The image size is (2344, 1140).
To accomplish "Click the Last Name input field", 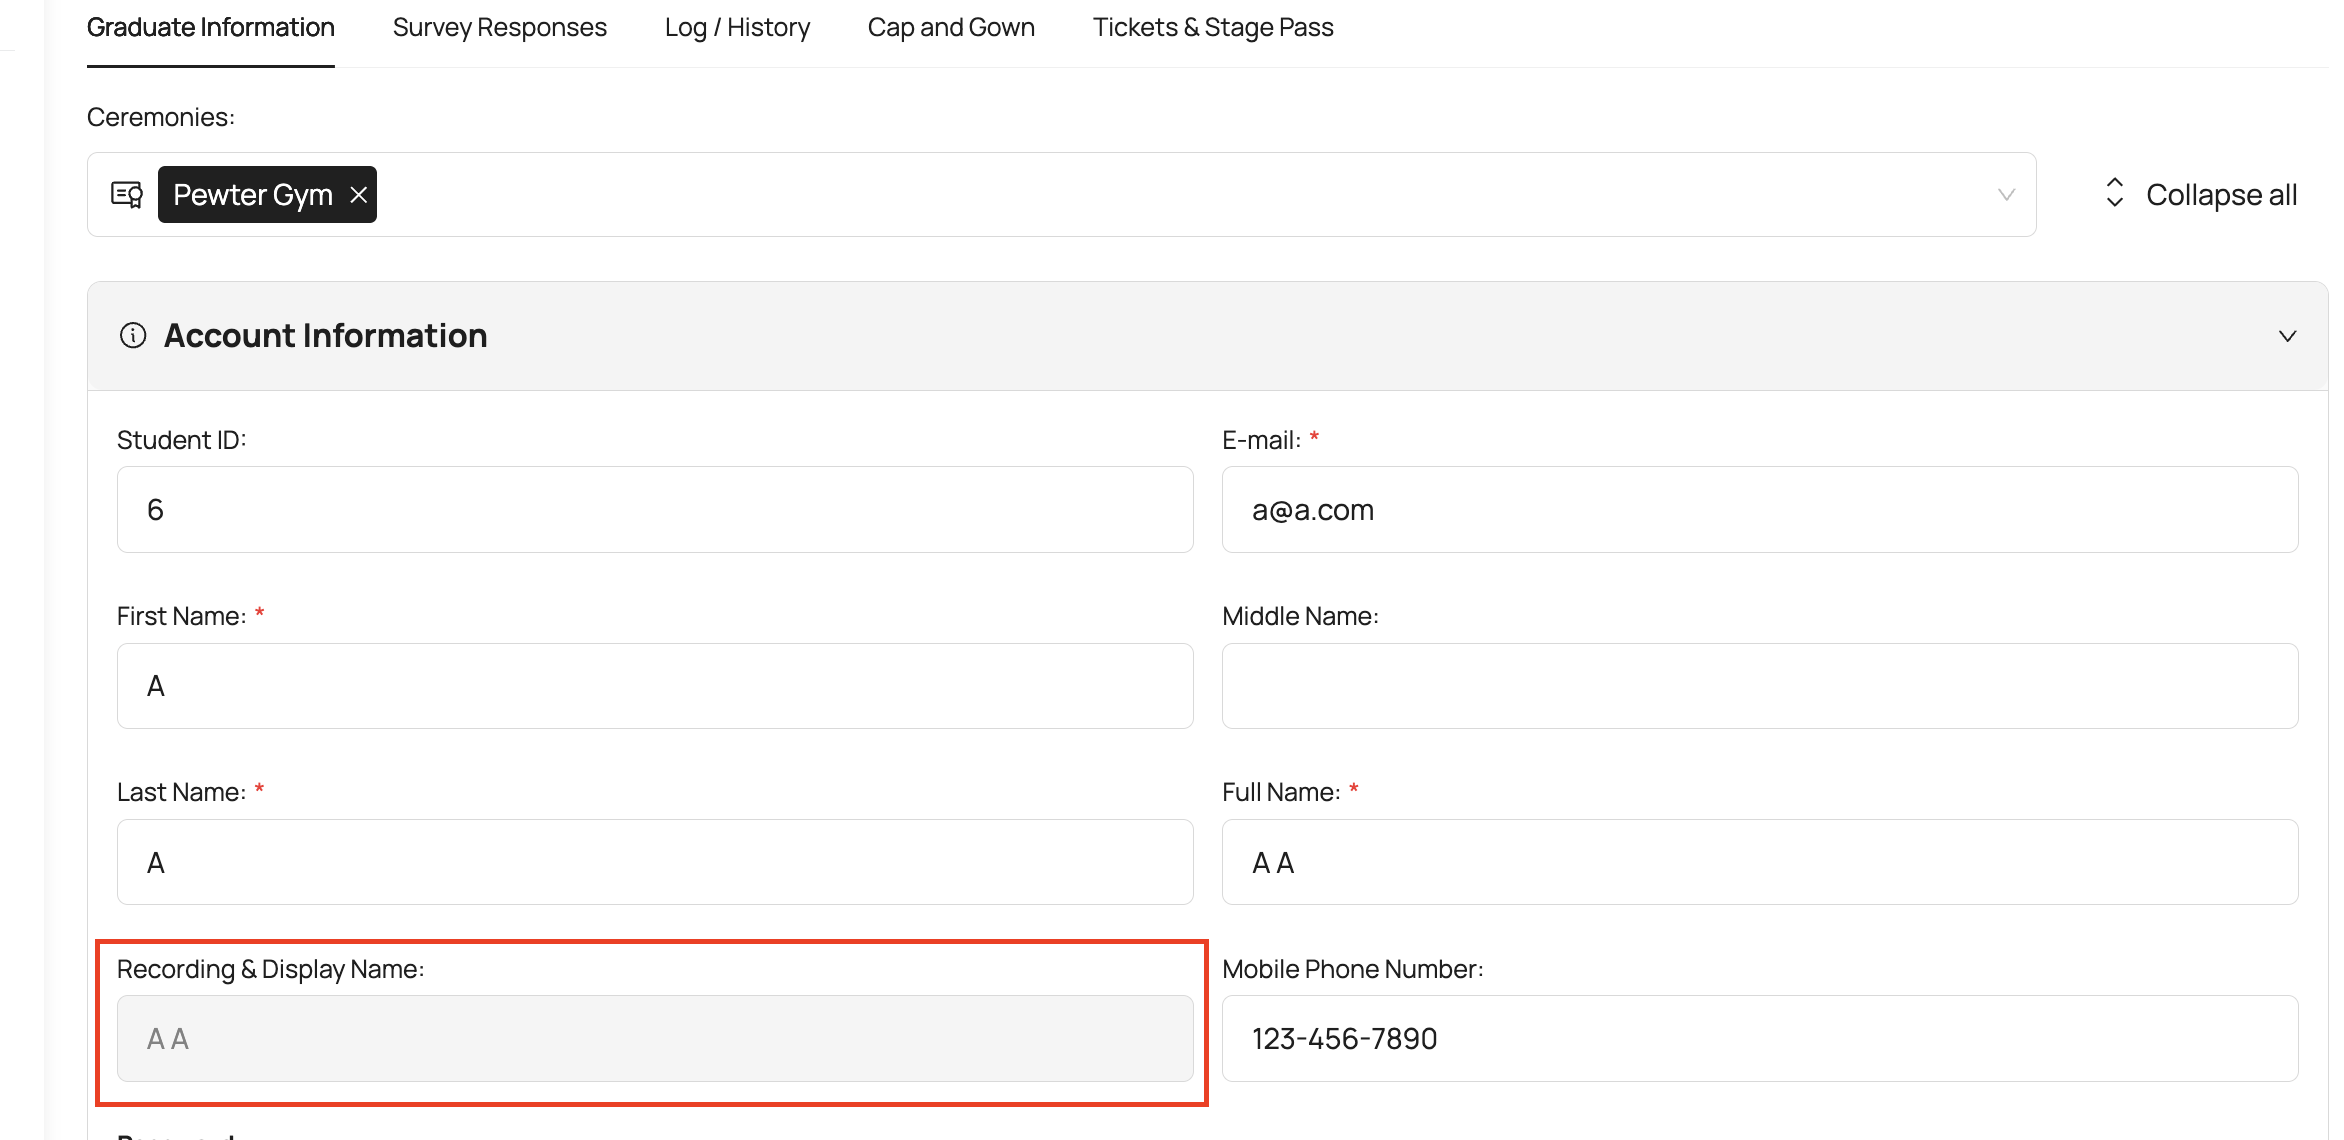I will pos(655,862).
